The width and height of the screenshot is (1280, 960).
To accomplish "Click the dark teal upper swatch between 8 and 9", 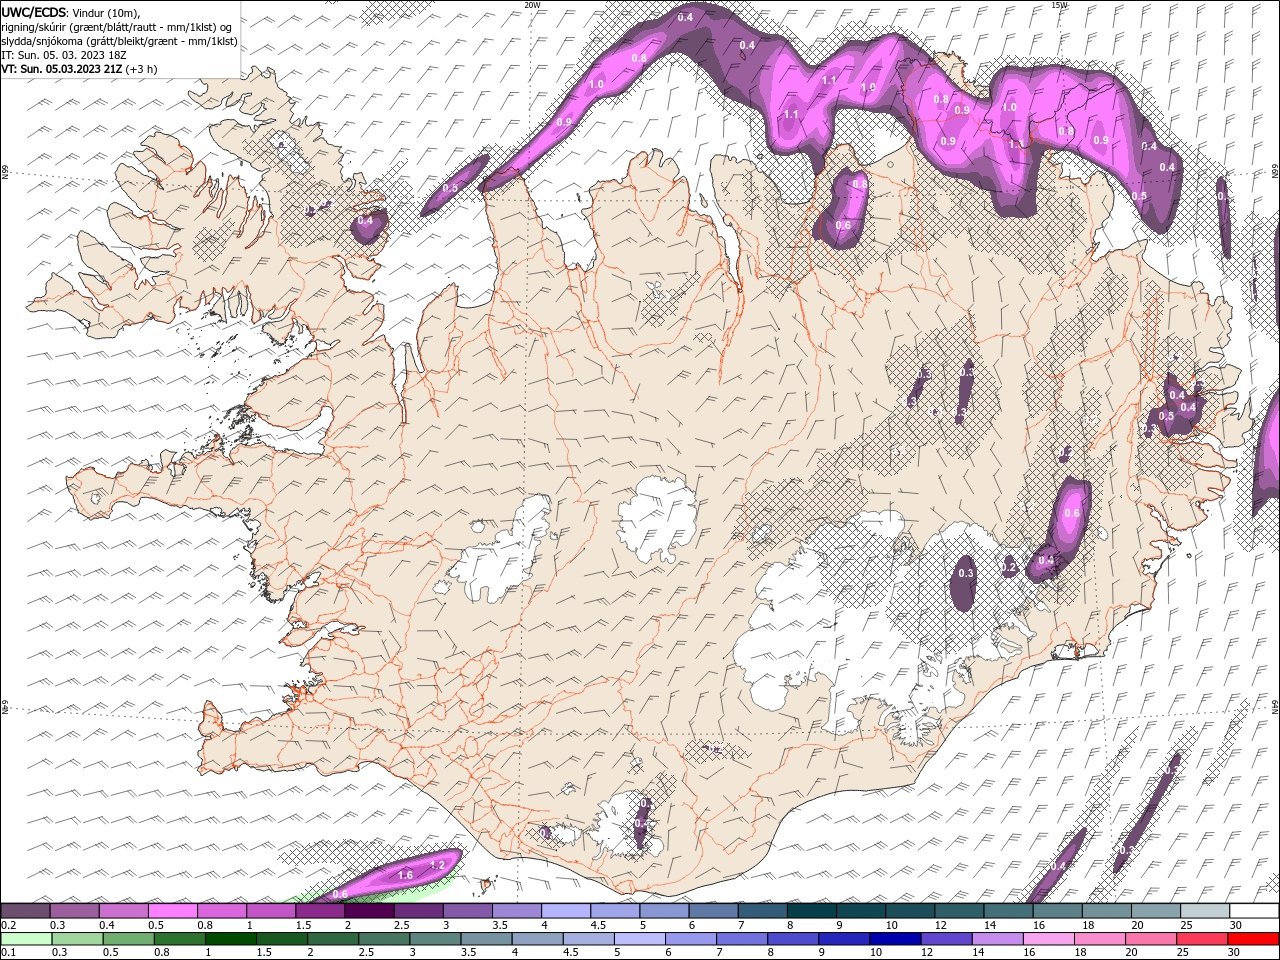I will pyautogui.click(x=812, y=911).
